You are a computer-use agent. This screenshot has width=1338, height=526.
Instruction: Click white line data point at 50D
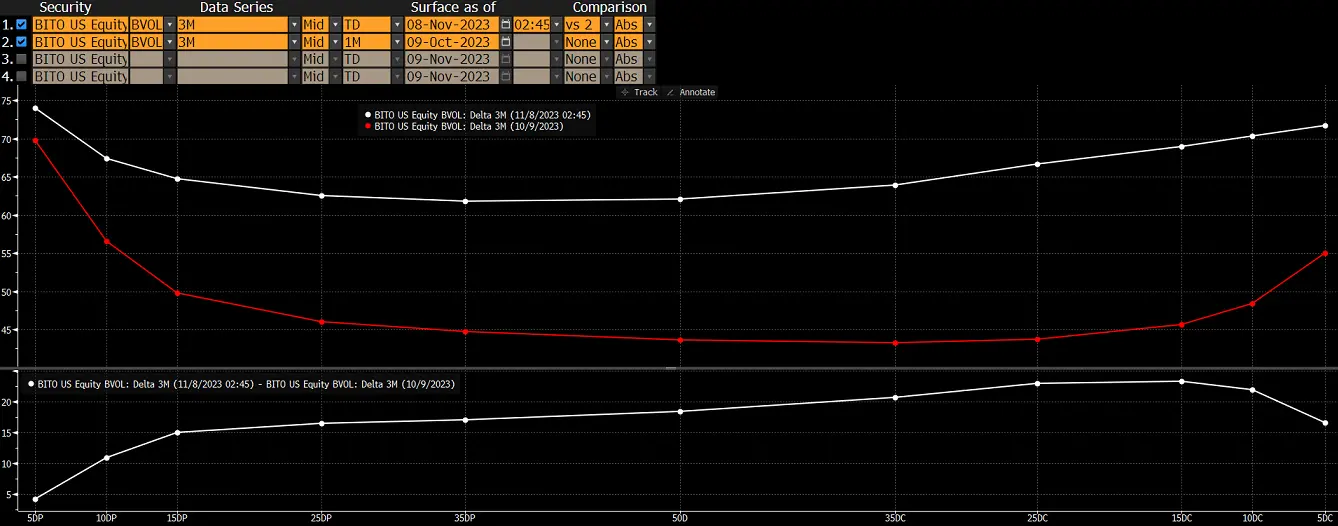[x=680, y=199]
